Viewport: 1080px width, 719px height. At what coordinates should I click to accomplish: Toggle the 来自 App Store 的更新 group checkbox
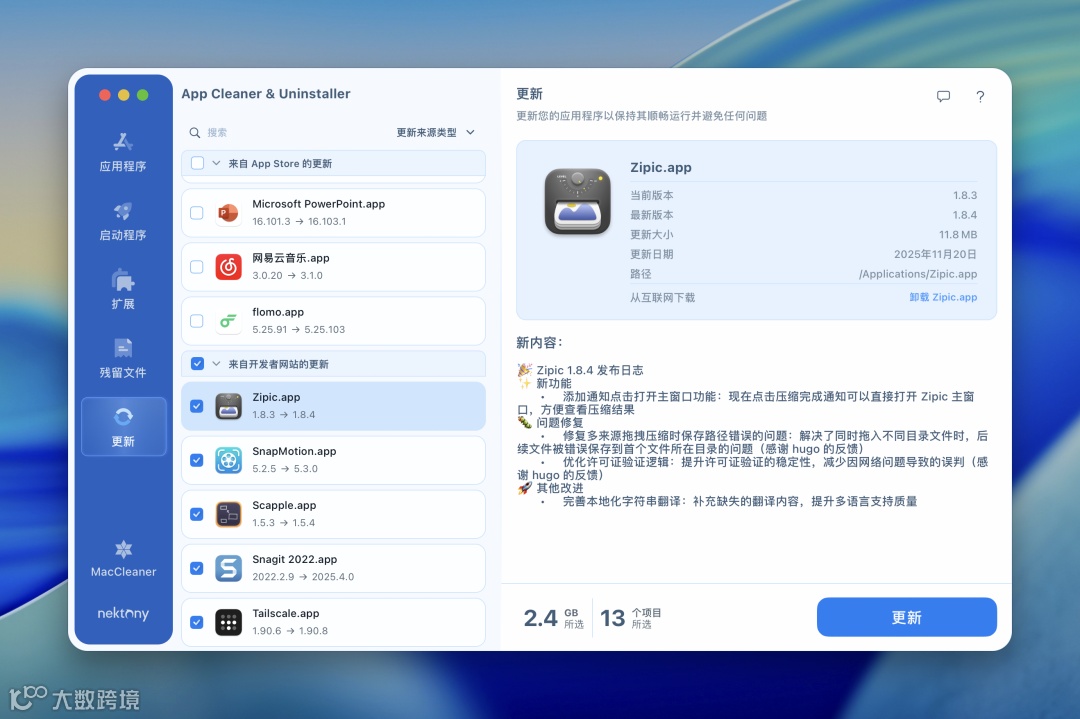[197, 163]
